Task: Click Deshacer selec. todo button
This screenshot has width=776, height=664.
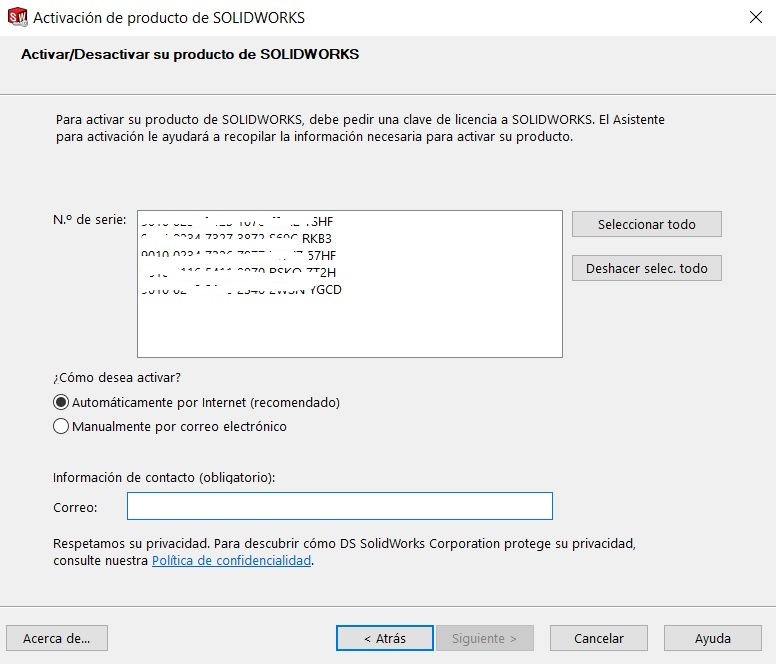Action: pos(646,268)
